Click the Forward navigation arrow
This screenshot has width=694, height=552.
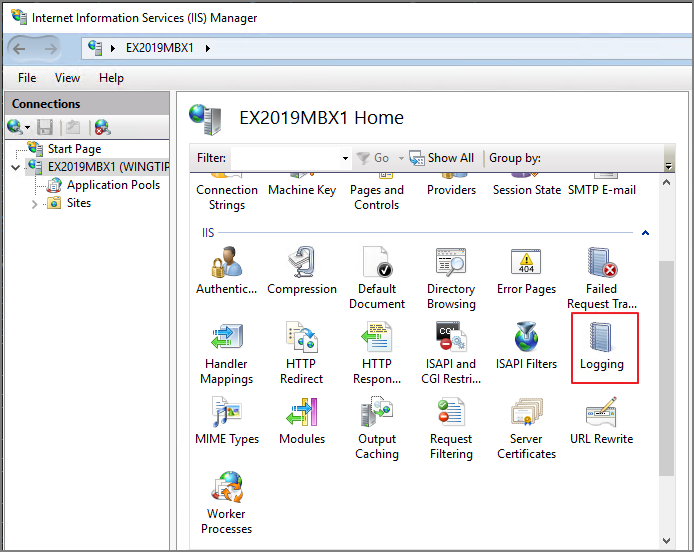click(50, 48)
